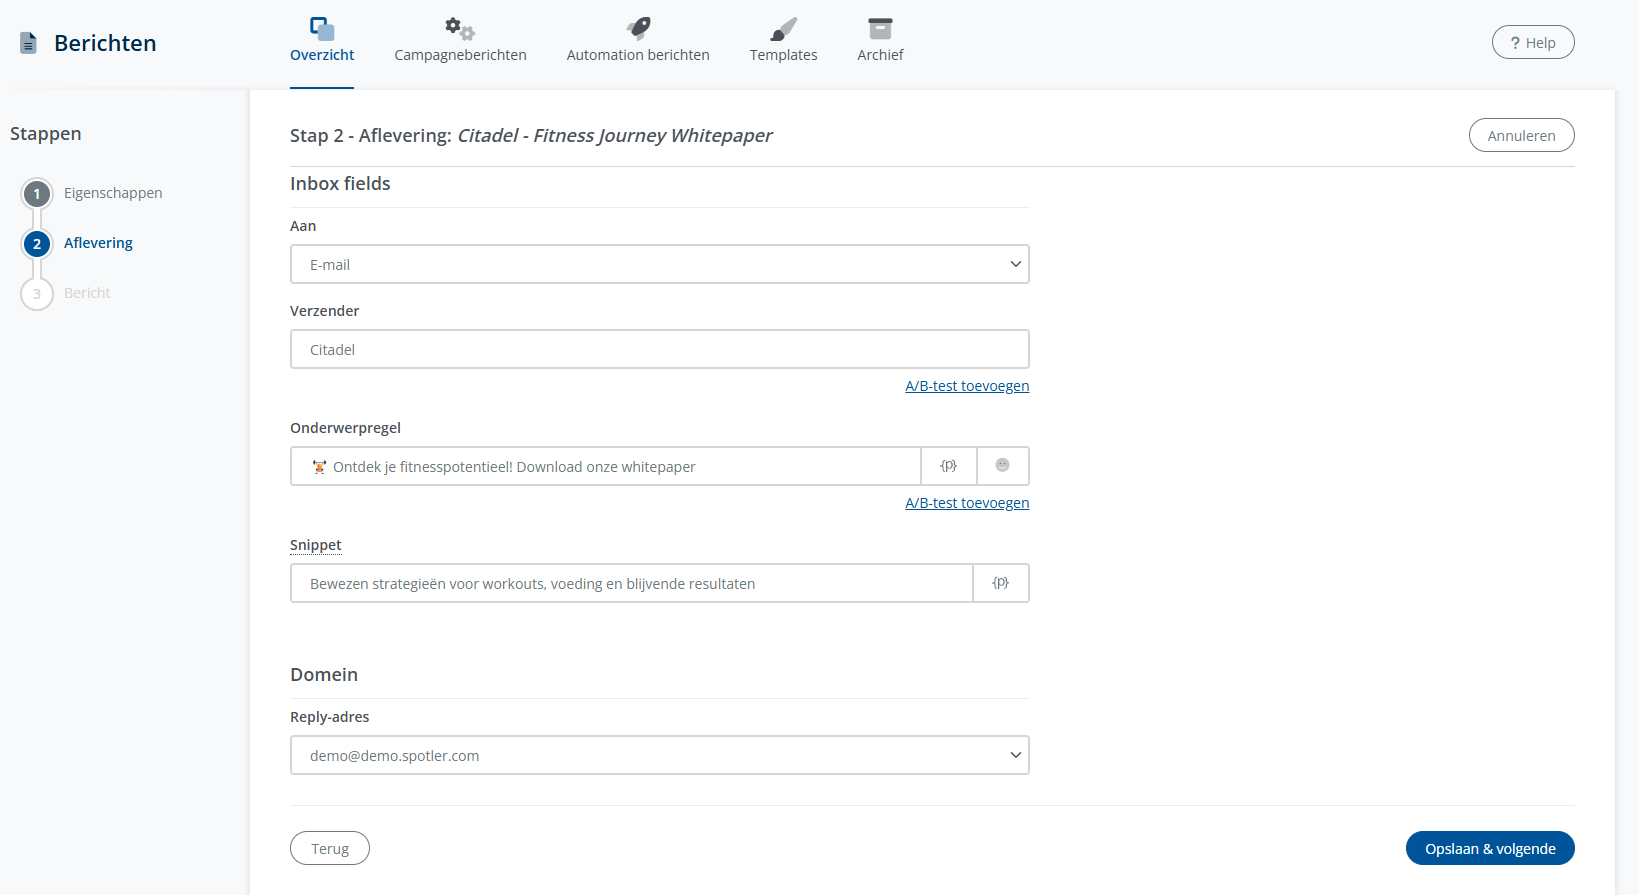
Task: Add A/B-test for Verzender field
Action: 966,386
